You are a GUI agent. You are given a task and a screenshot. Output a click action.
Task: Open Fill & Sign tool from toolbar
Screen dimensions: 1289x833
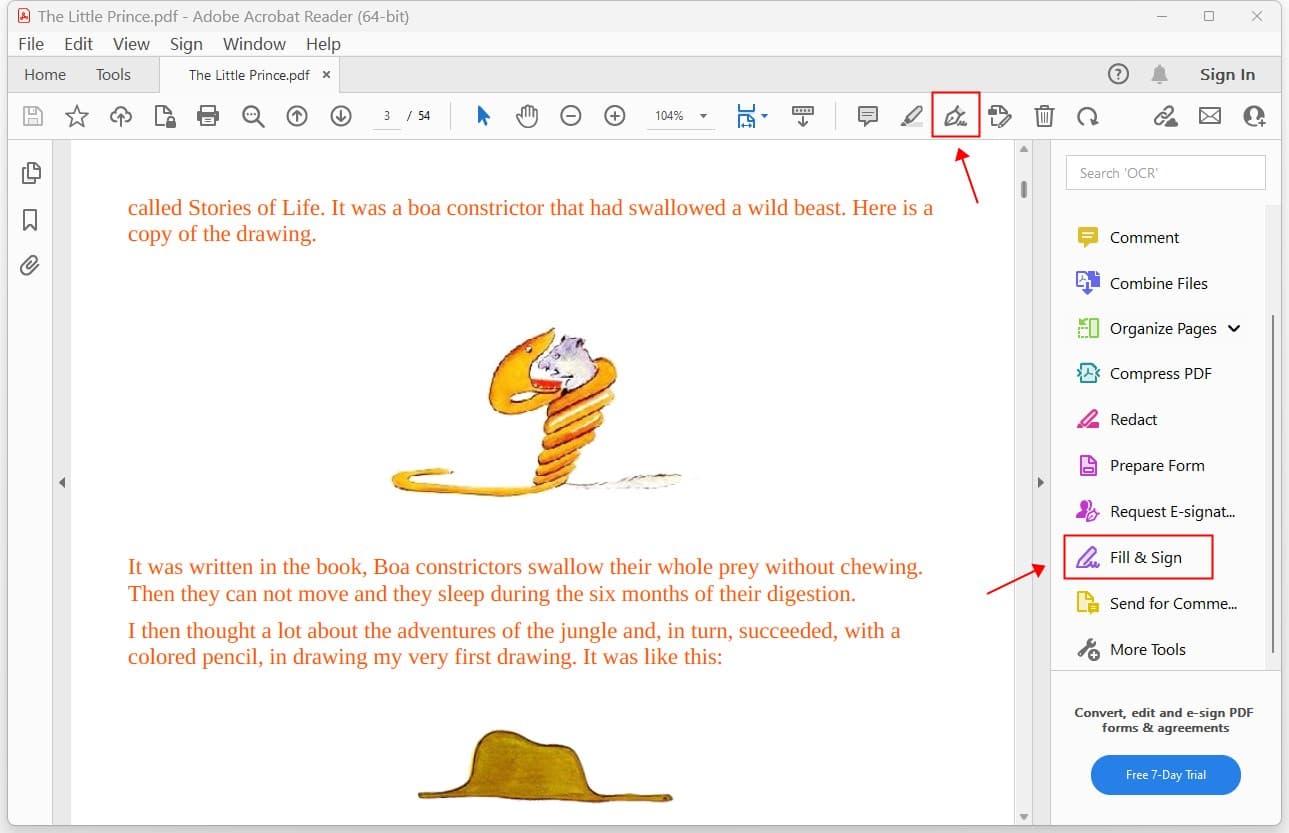coord(955,116)
